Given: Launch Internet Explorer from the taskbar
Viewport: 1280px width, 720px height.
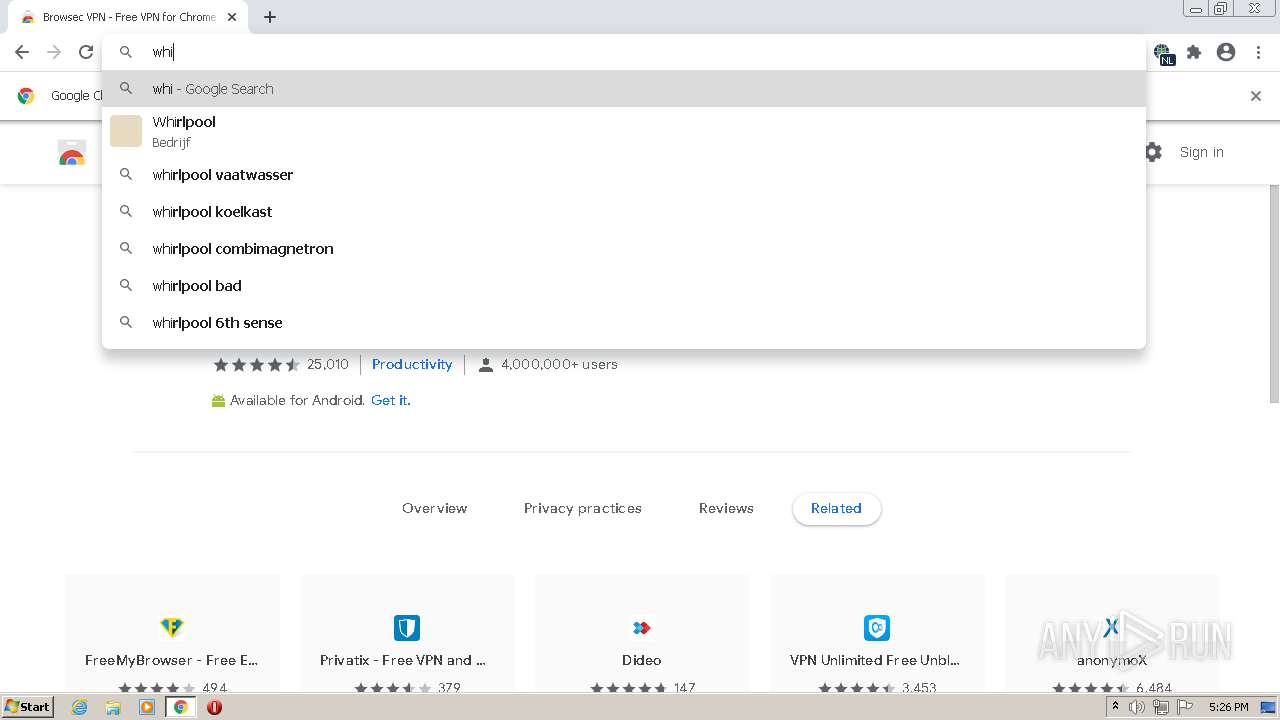Looking at the screenshot, I should pos(79,707).
